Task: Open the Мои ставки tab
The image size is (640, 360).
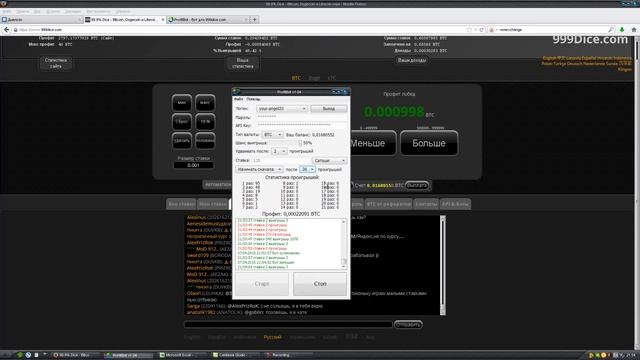Action: pos(213,204)
